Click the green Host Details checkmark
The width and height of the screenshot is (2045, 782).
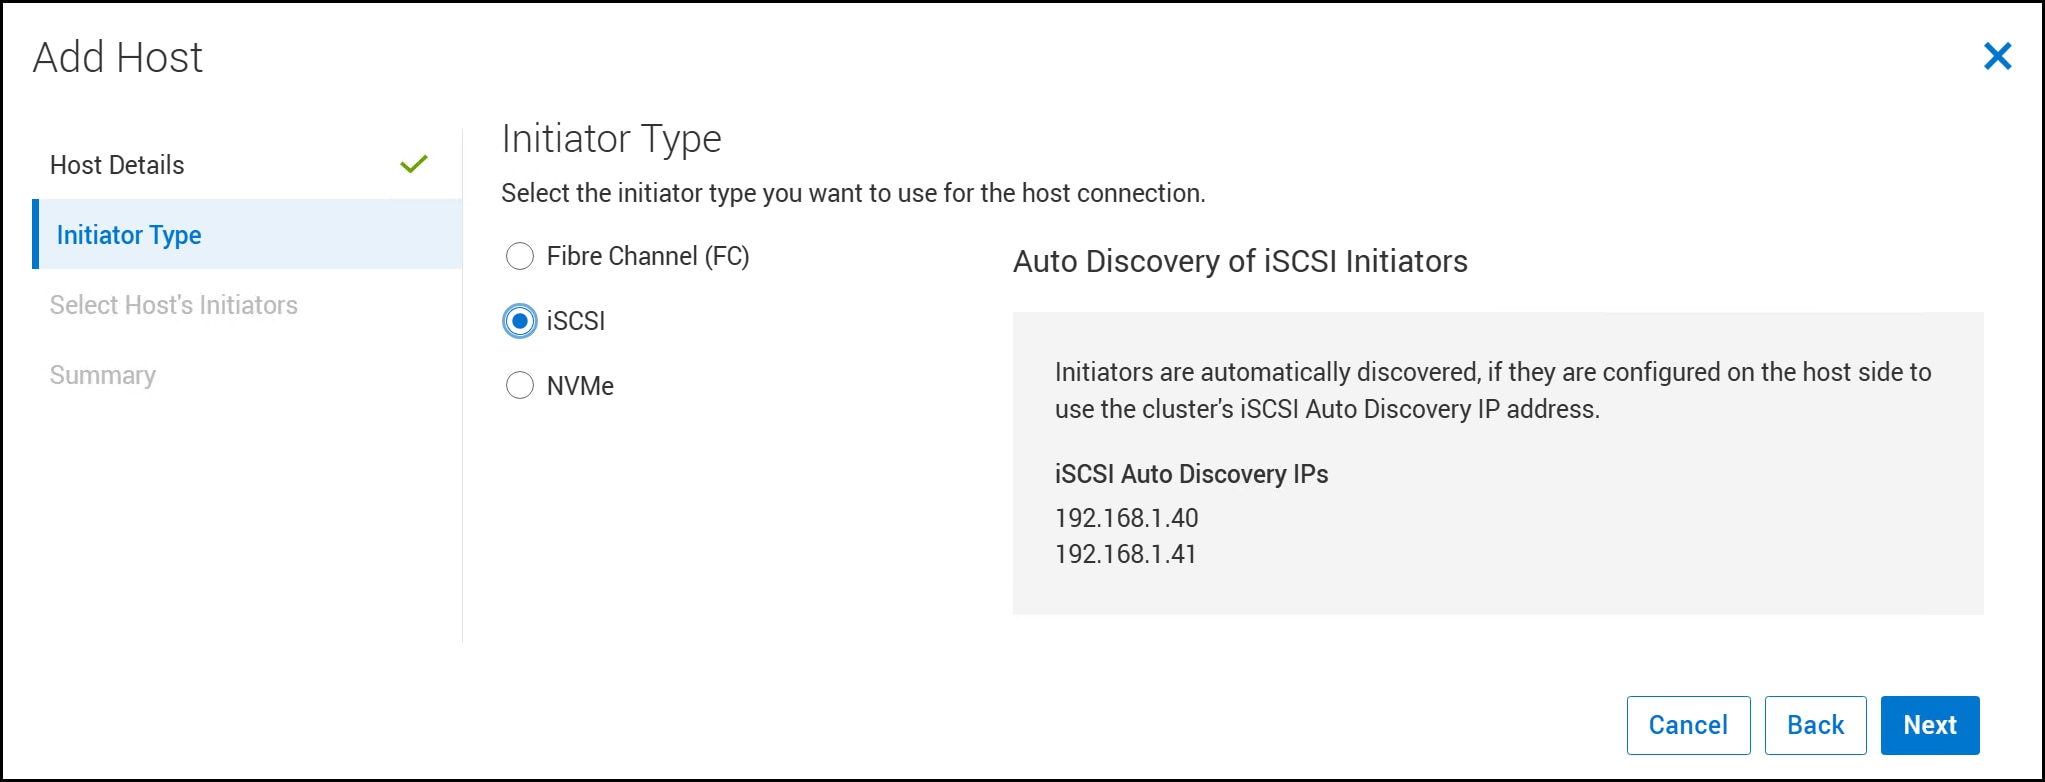tap(414, 164)
